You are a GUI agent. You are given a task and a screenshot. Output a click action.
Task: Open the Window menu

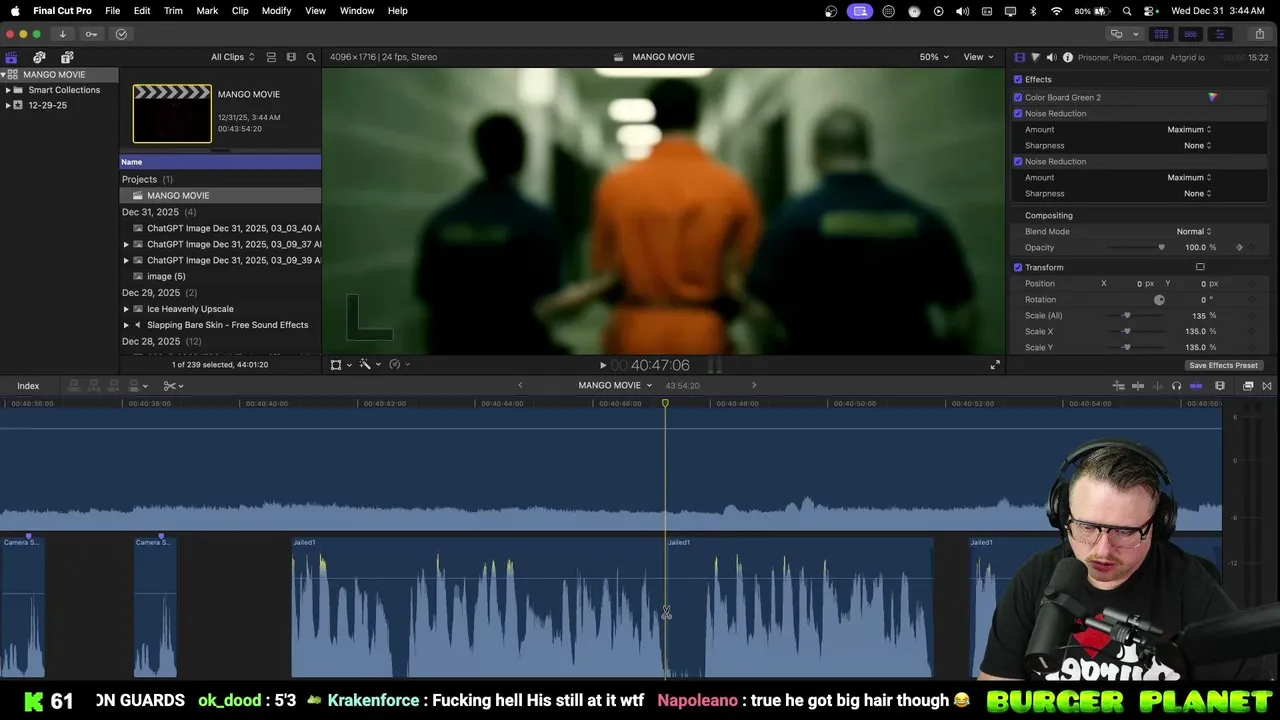point(357,11)
